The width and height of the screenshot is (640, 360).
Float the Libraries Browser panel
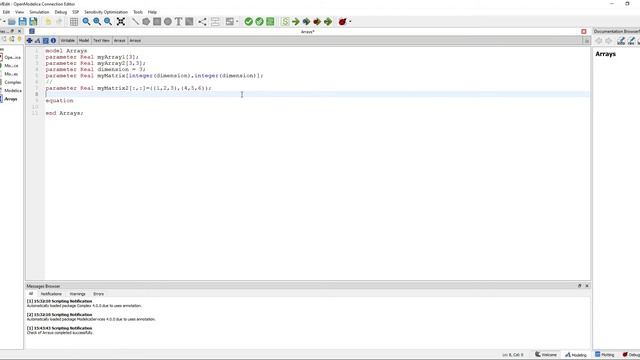pos(12,31)
